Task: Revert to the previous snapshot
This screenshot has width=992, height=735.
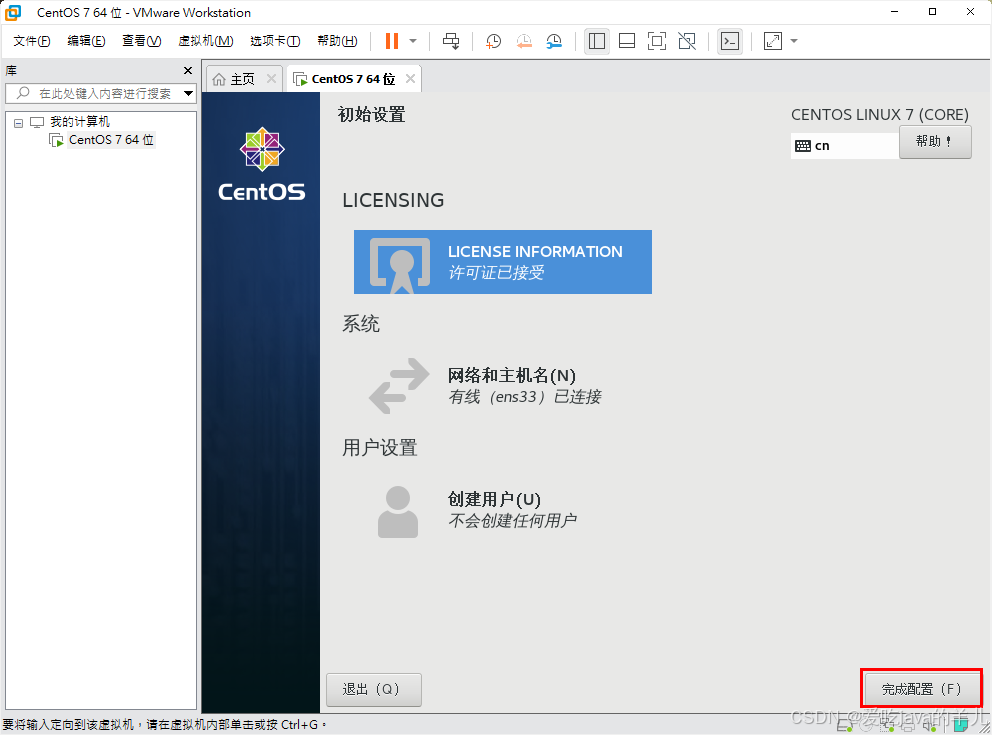Action: pos(524,41)
